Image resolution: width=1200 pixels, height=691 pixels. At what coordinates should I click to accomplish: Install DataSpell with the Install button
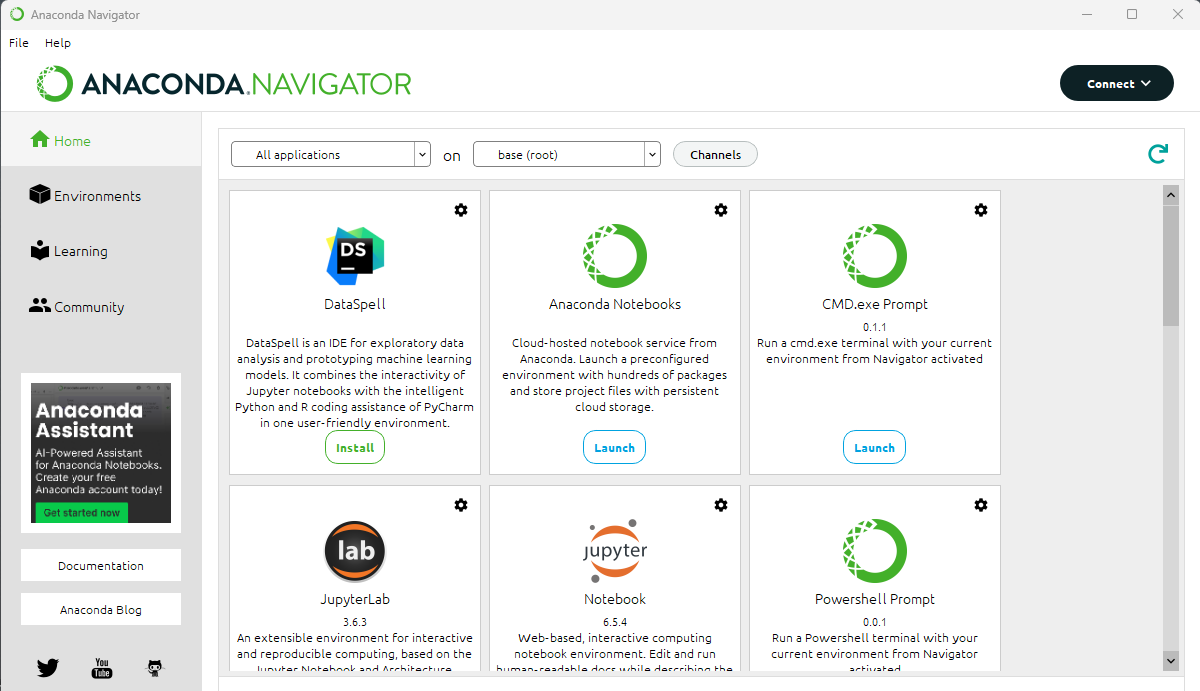click(x=355, y=447)
